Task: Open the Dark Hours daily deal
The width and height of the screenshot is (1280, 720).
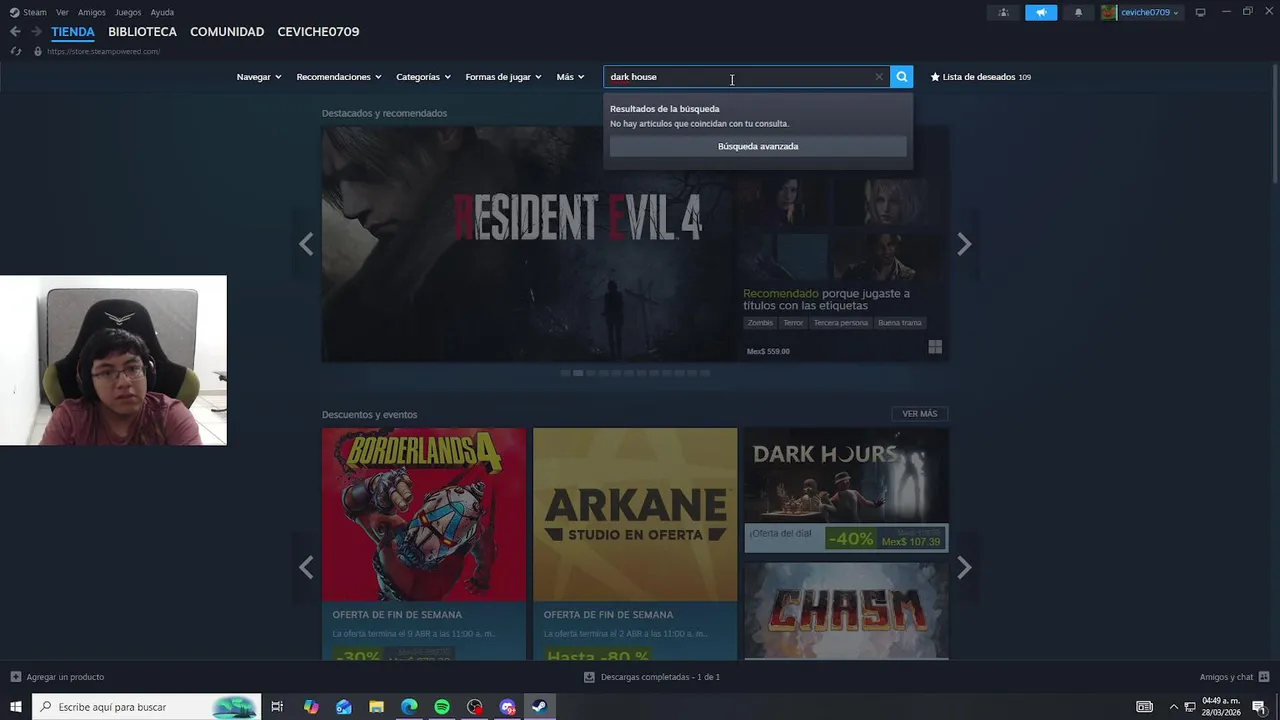Action: 846,490
